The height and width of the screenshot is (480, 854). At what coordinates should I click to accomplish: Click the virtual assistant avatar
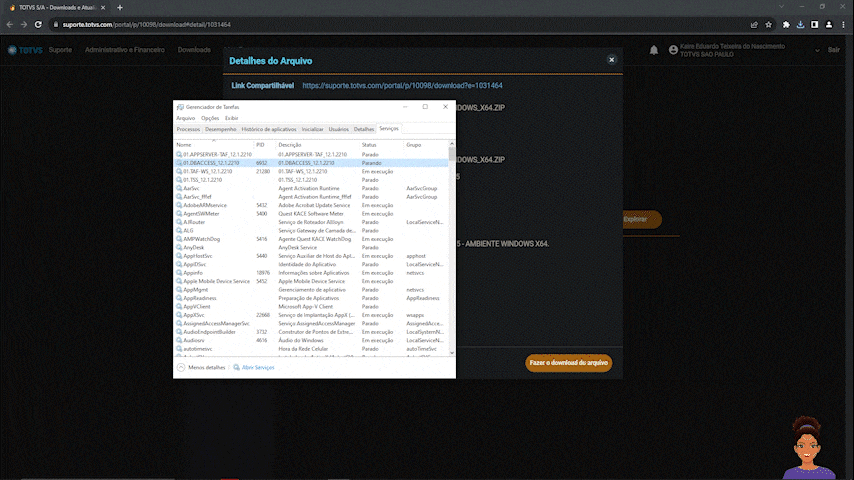[808, 448]
